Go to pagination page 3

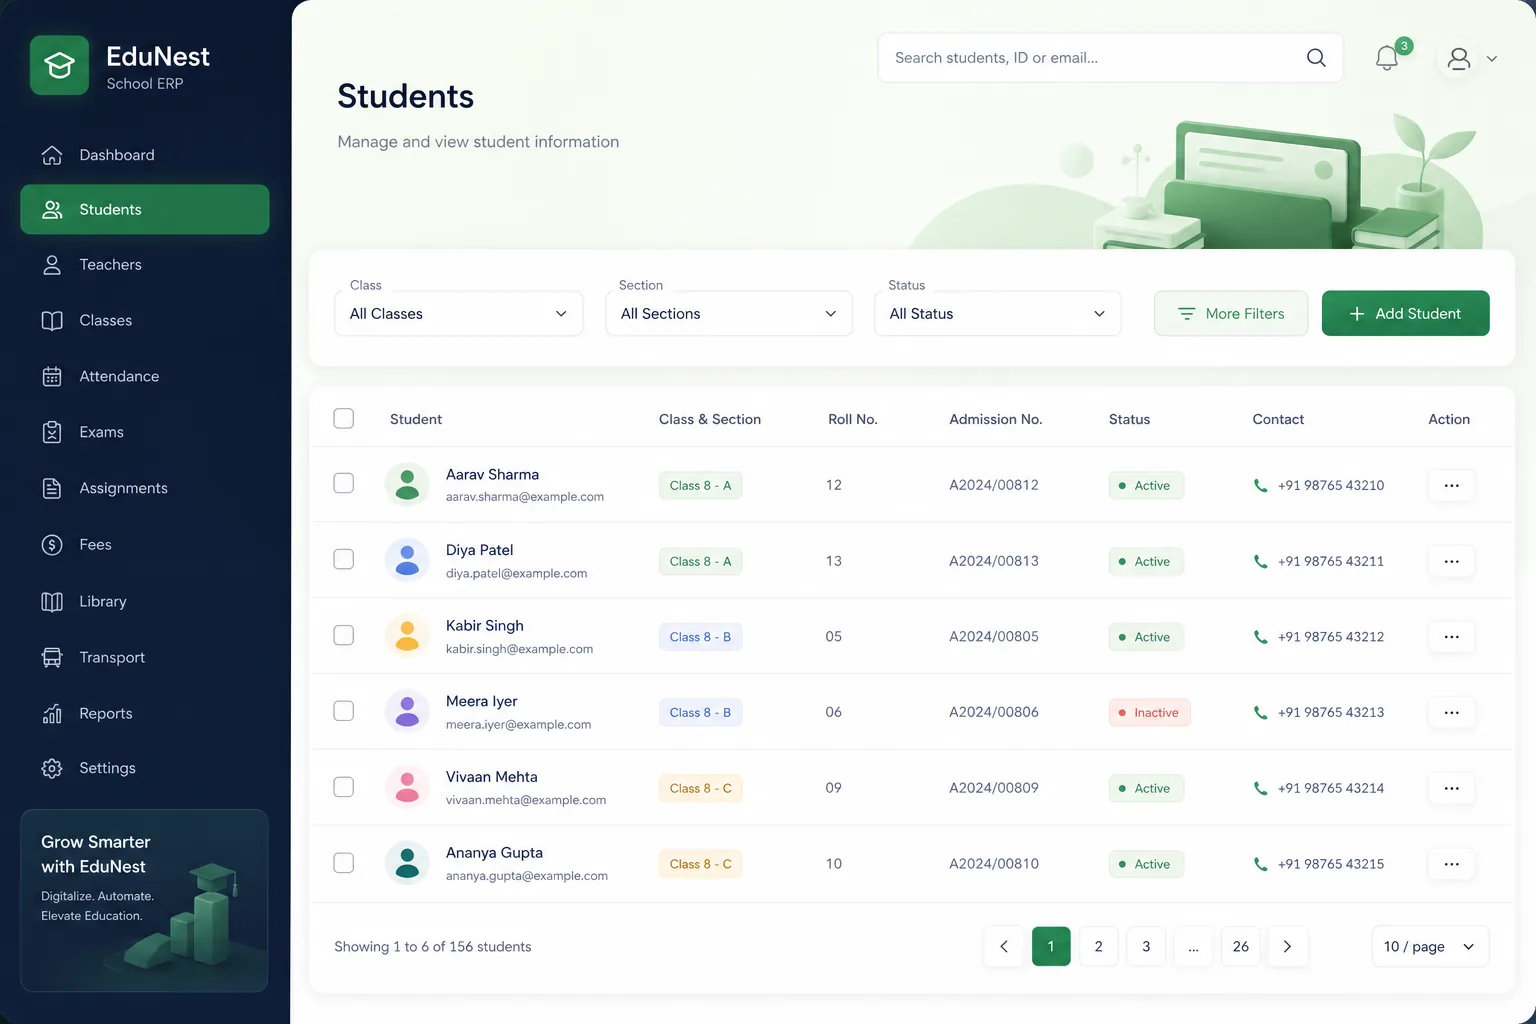(x=1146, y=946)
